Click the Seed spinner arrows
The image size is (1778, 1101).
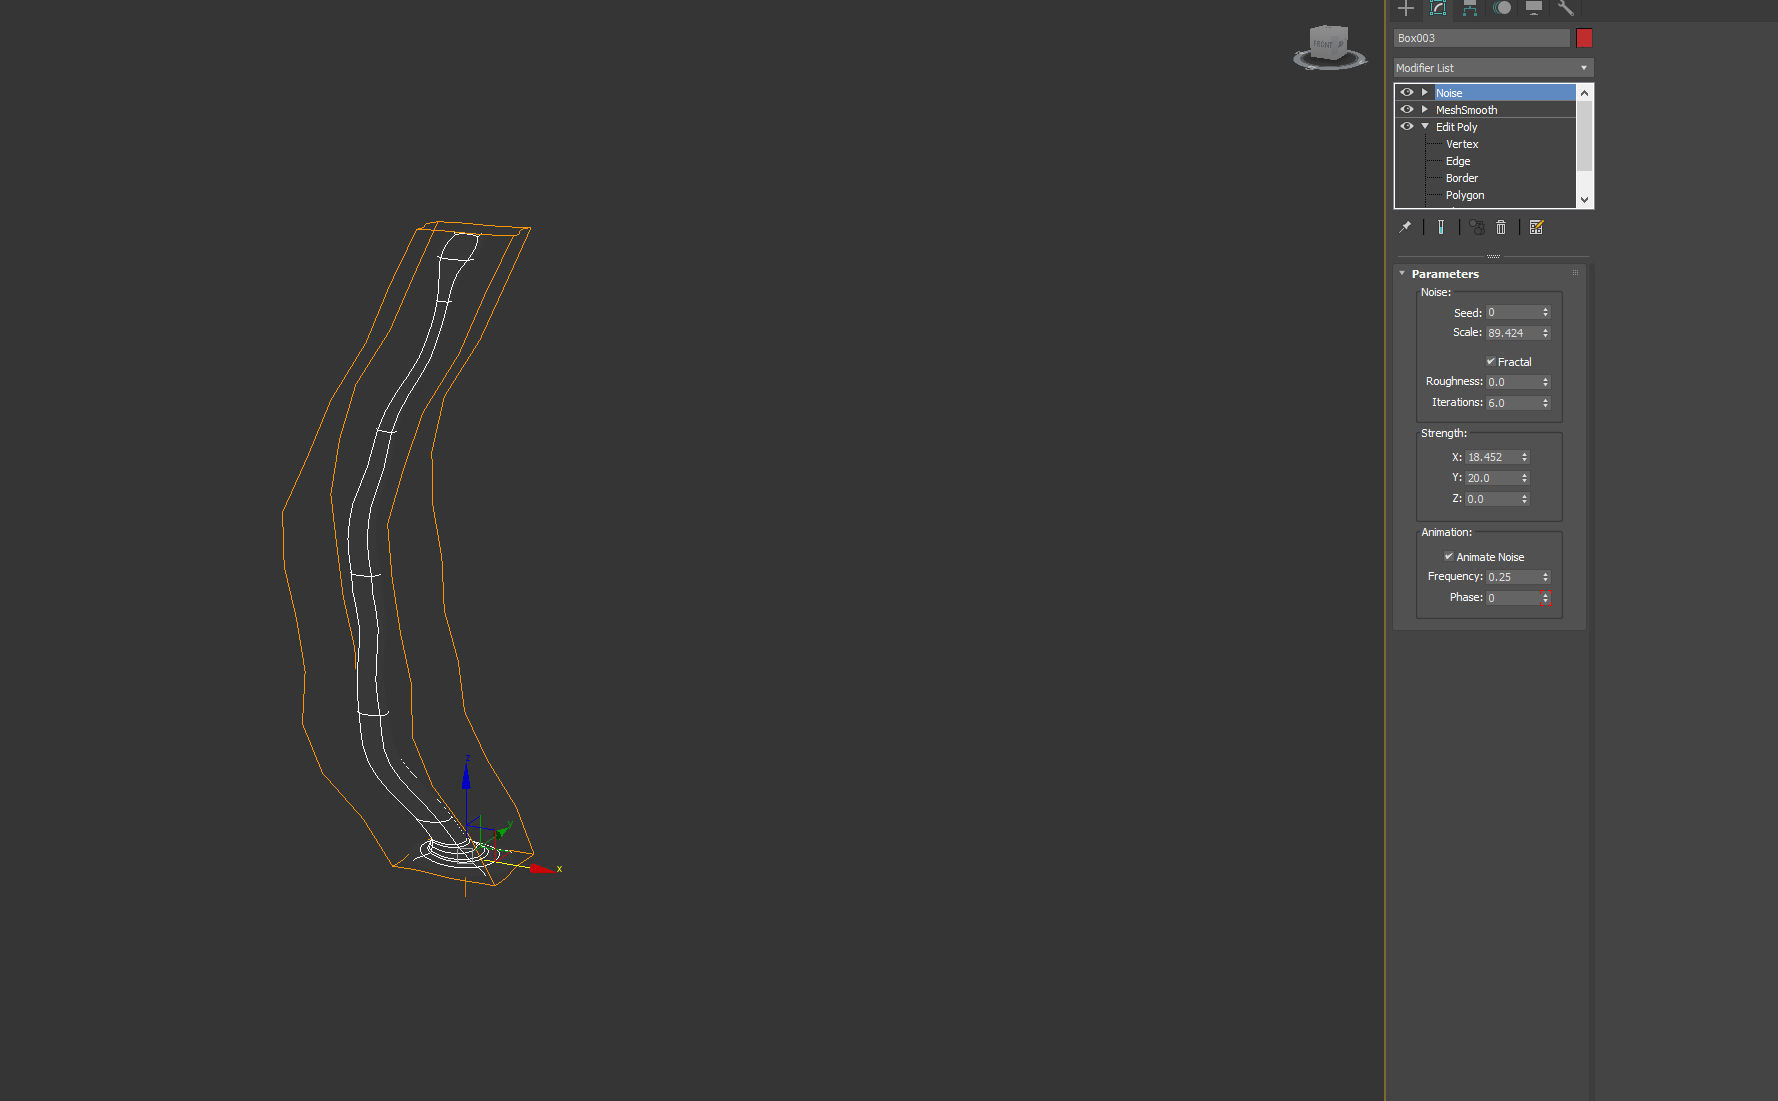[1545, 313]
